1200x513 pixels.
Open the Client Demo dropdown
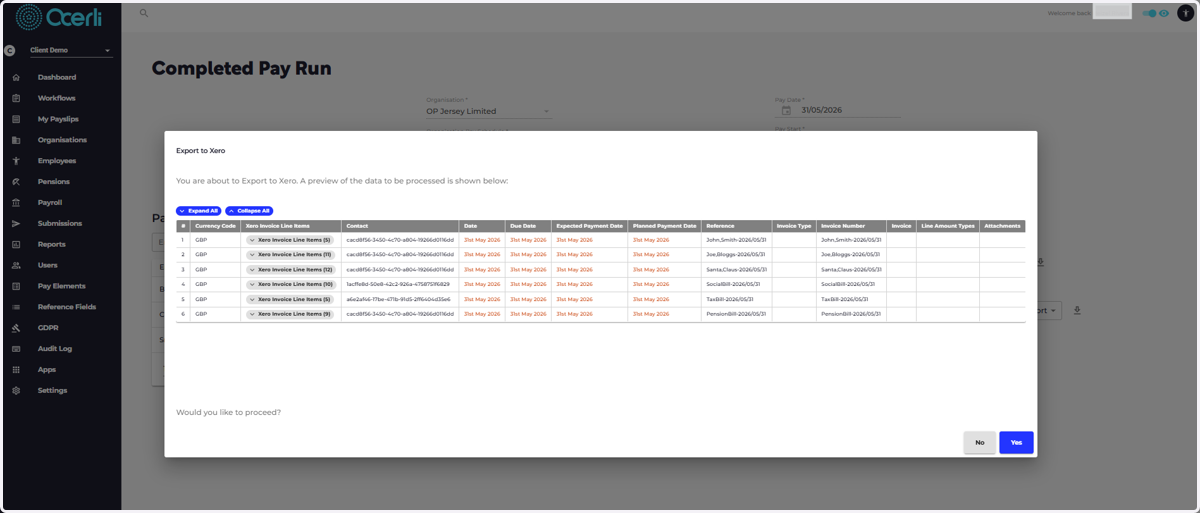pos(70,50)
